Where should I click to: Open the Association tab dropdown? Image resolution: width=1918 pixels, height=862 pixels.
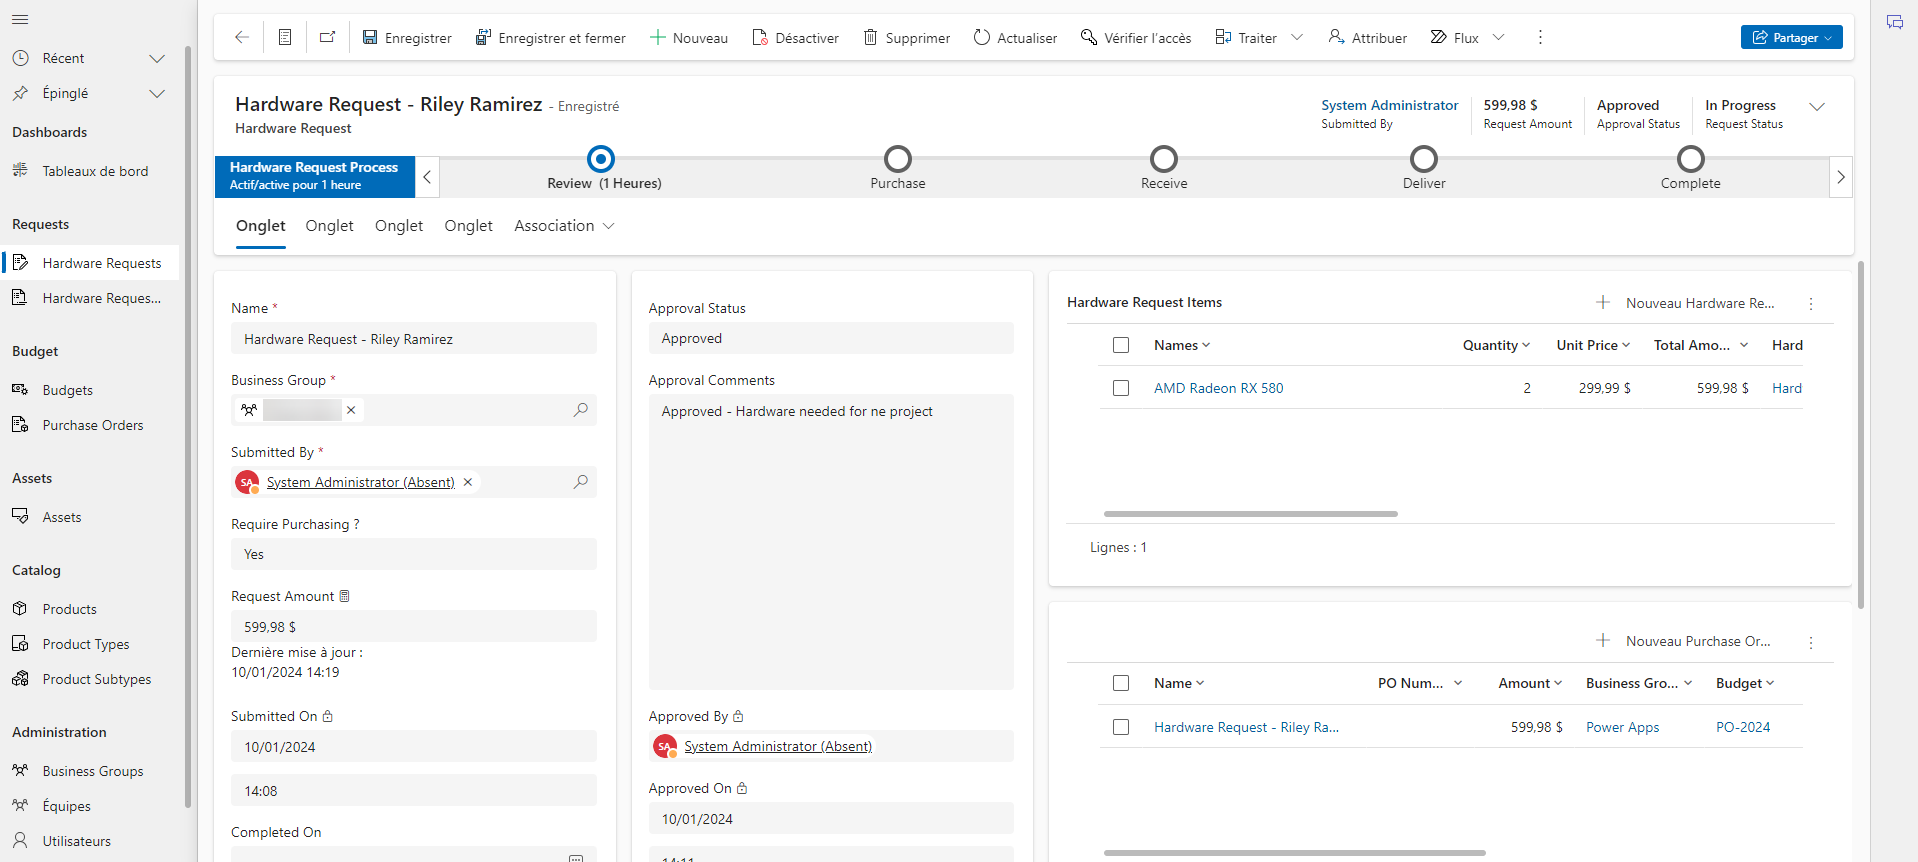[564, 226]
